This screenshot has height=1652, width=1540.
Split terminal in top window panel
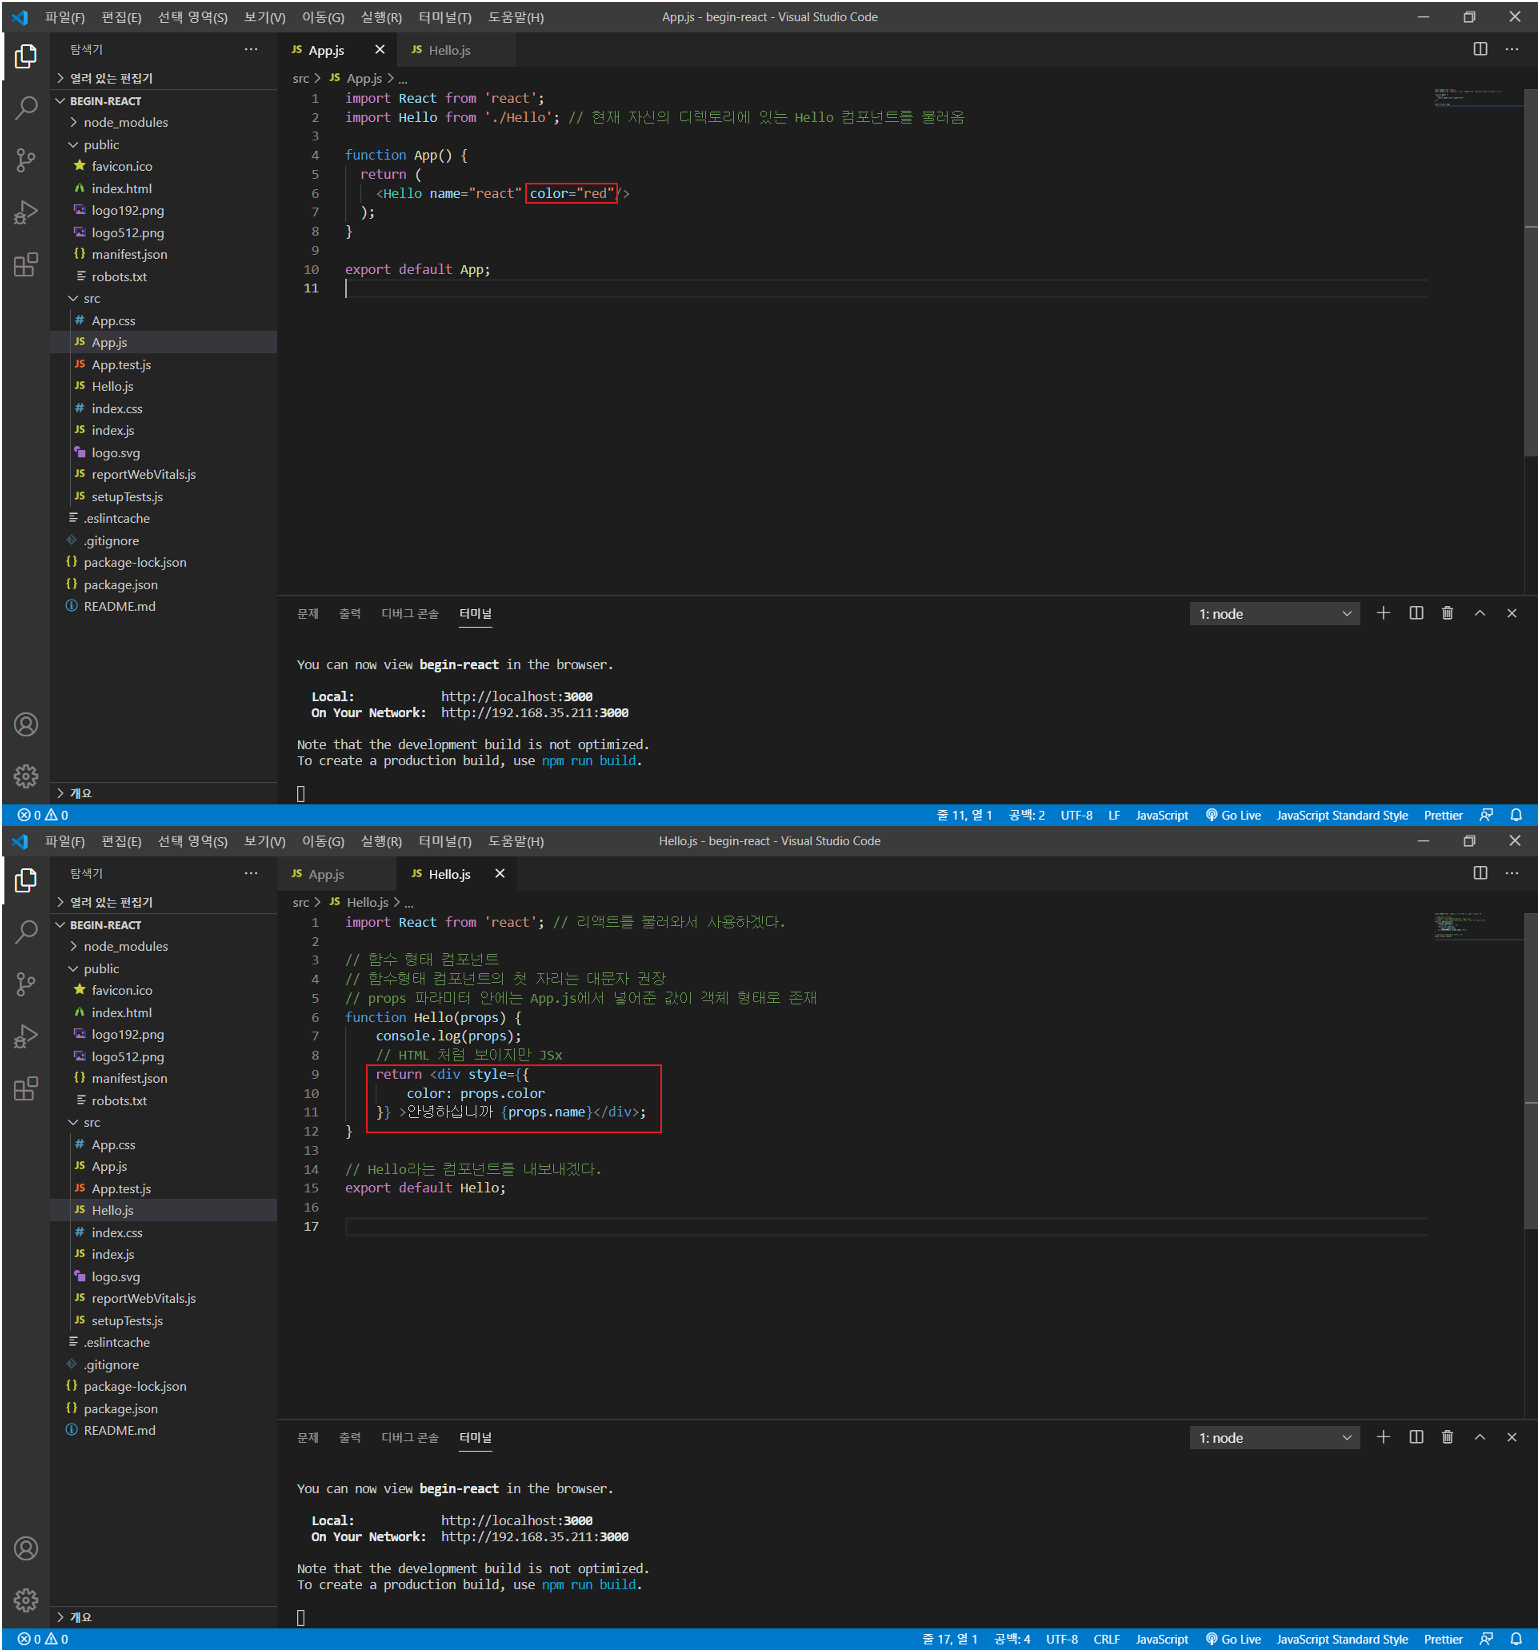pyautogui.click(x=1416, y=613)
